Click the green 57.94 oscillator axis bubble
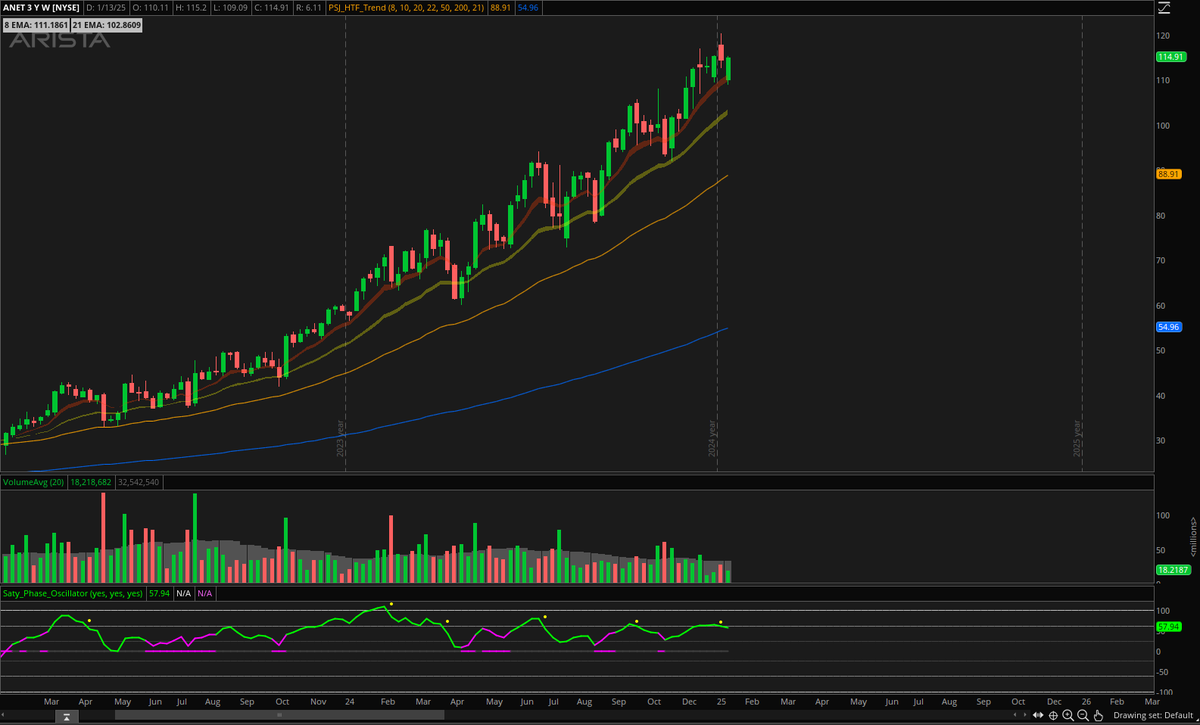Viewport: 1200px width, 725px height. pos(1169,627)
